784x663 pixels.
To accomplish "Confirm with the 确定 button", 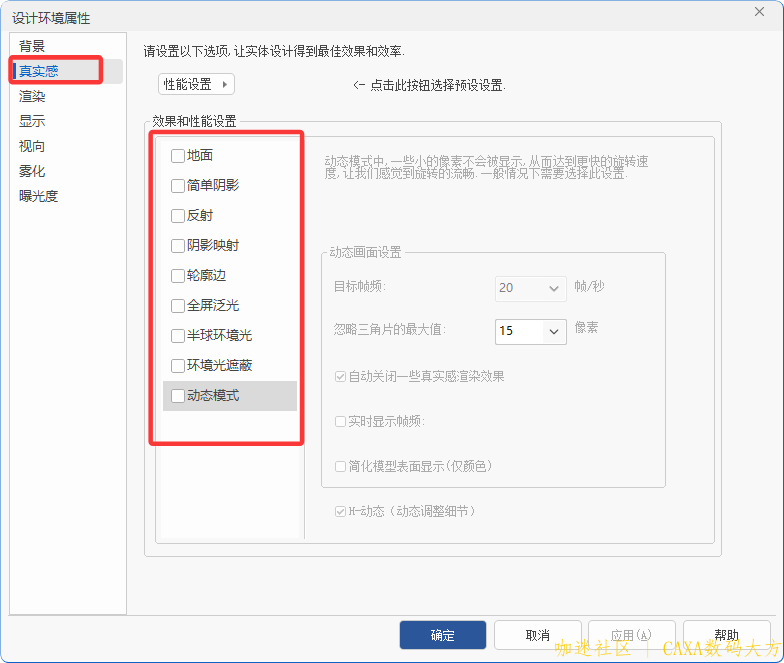I will 442,635.
